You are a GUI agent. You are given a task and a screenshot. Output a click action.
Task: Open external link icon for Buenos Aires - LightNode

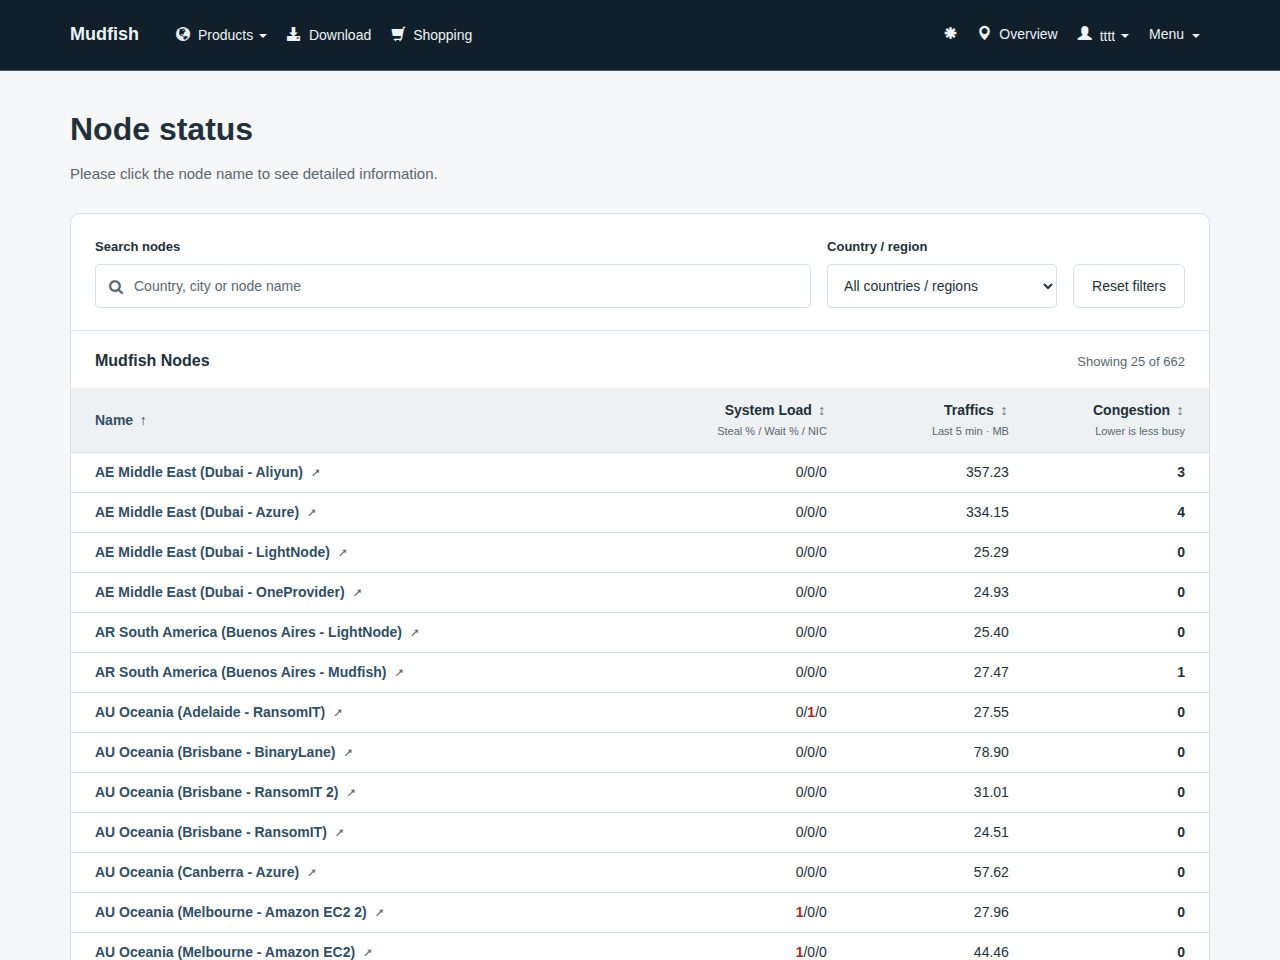coord(415,633)
